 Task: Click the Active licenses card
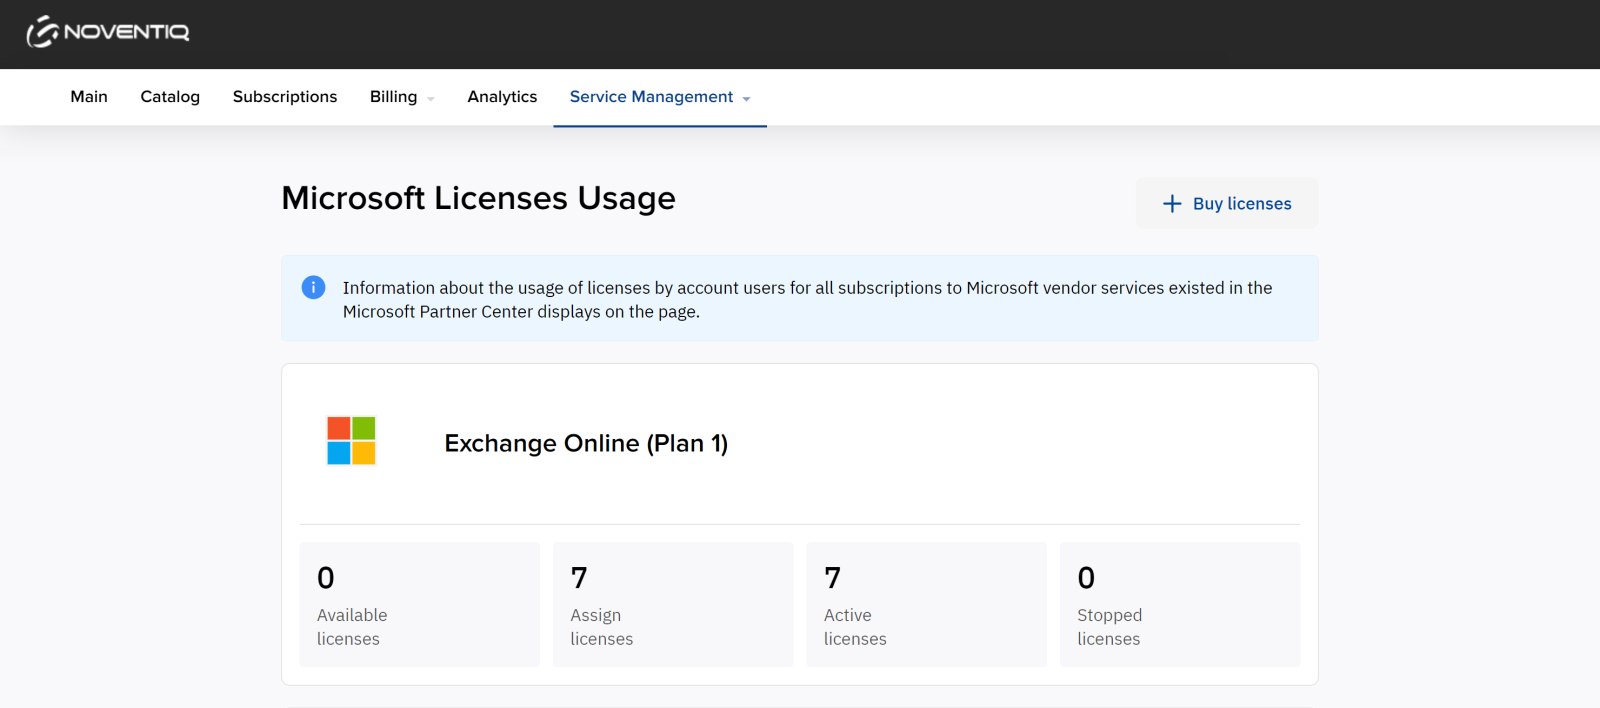926,605
